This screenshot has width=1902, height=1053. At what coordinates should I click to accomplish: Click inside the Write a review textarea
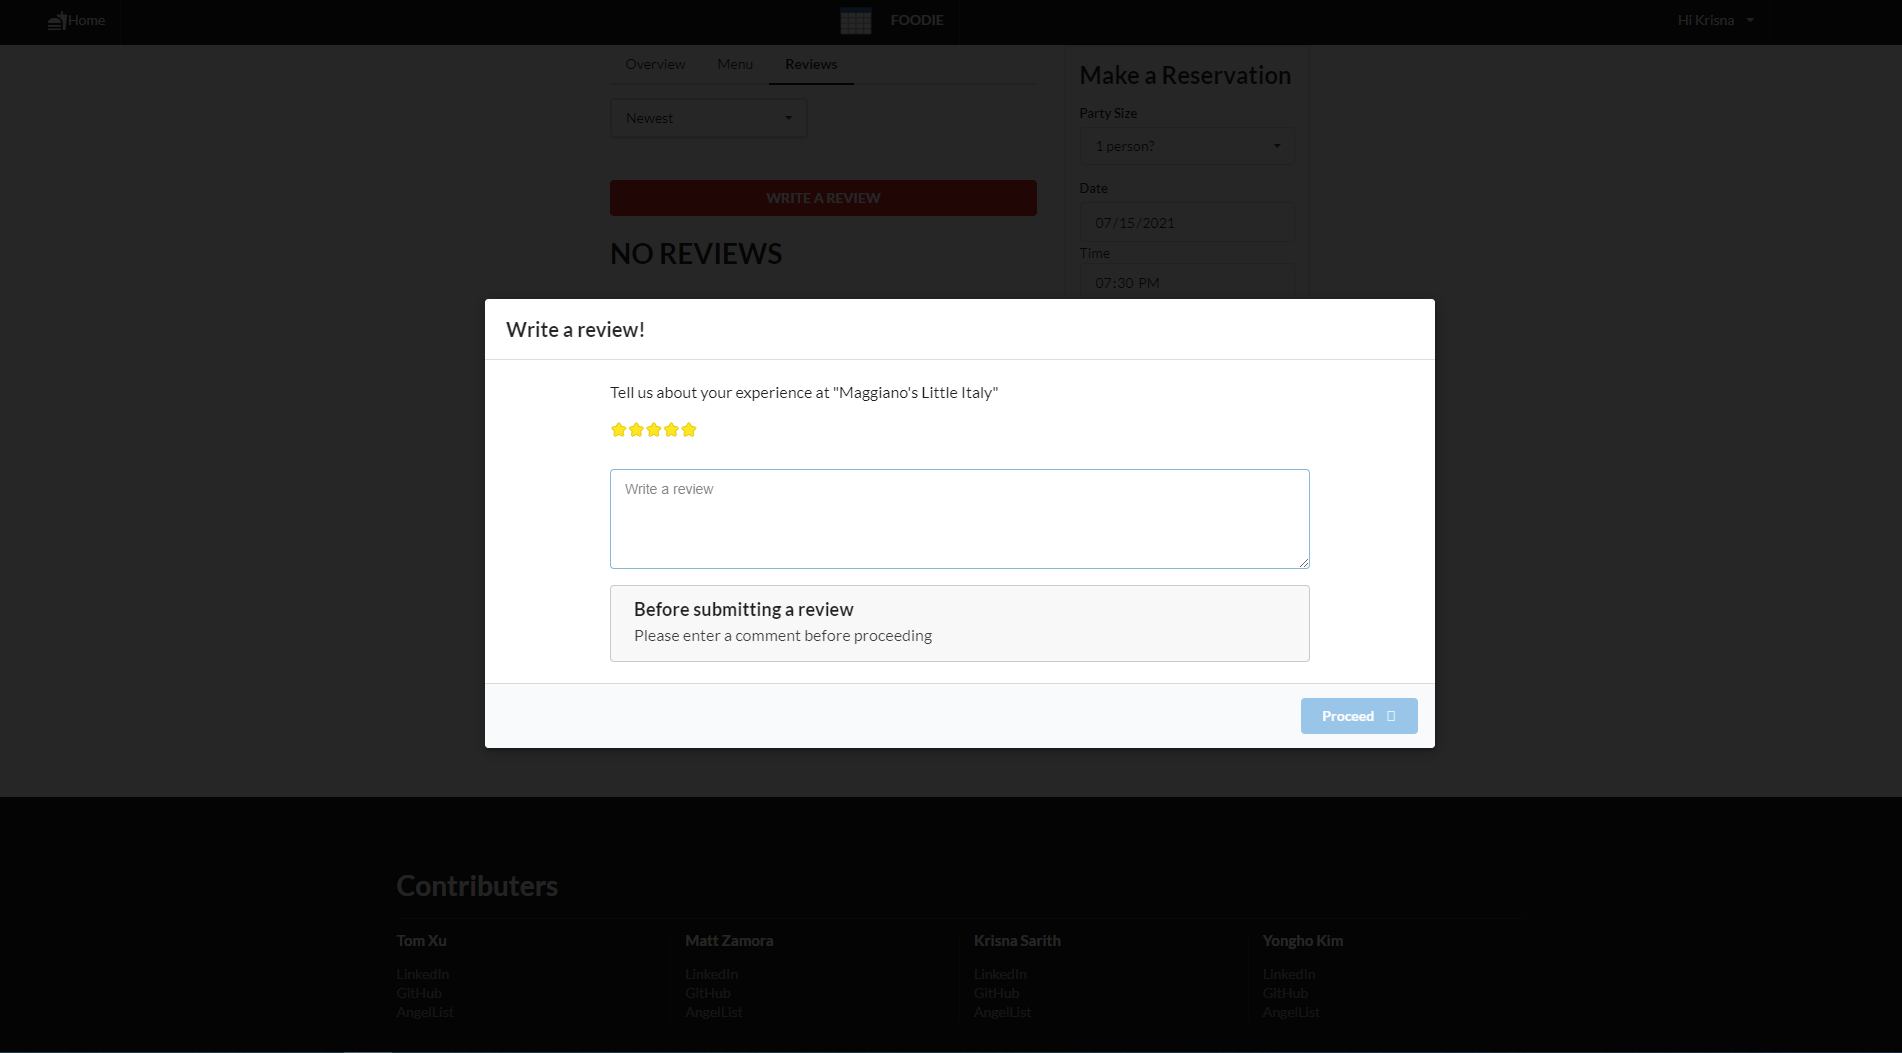click(x=959, y=519)
